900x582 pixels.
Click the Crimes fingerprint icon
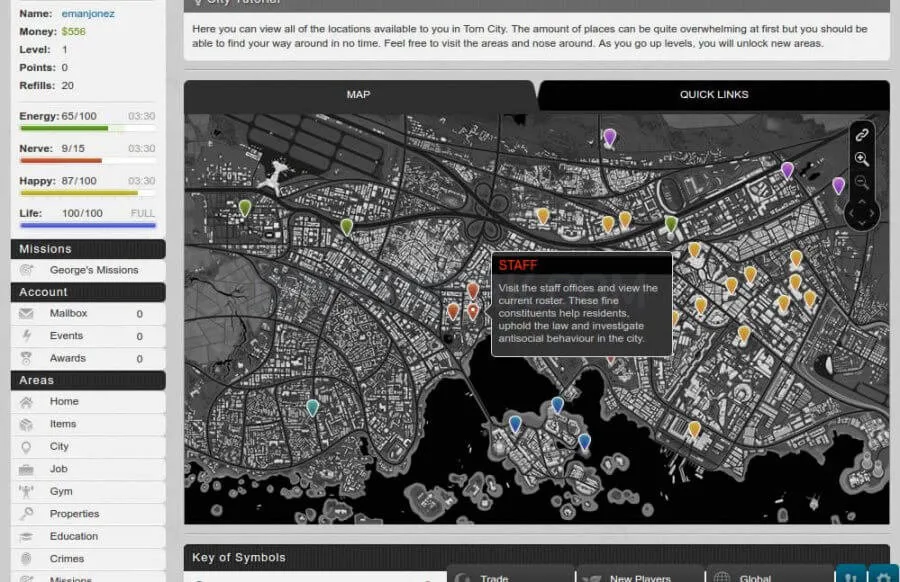point(26,559)
